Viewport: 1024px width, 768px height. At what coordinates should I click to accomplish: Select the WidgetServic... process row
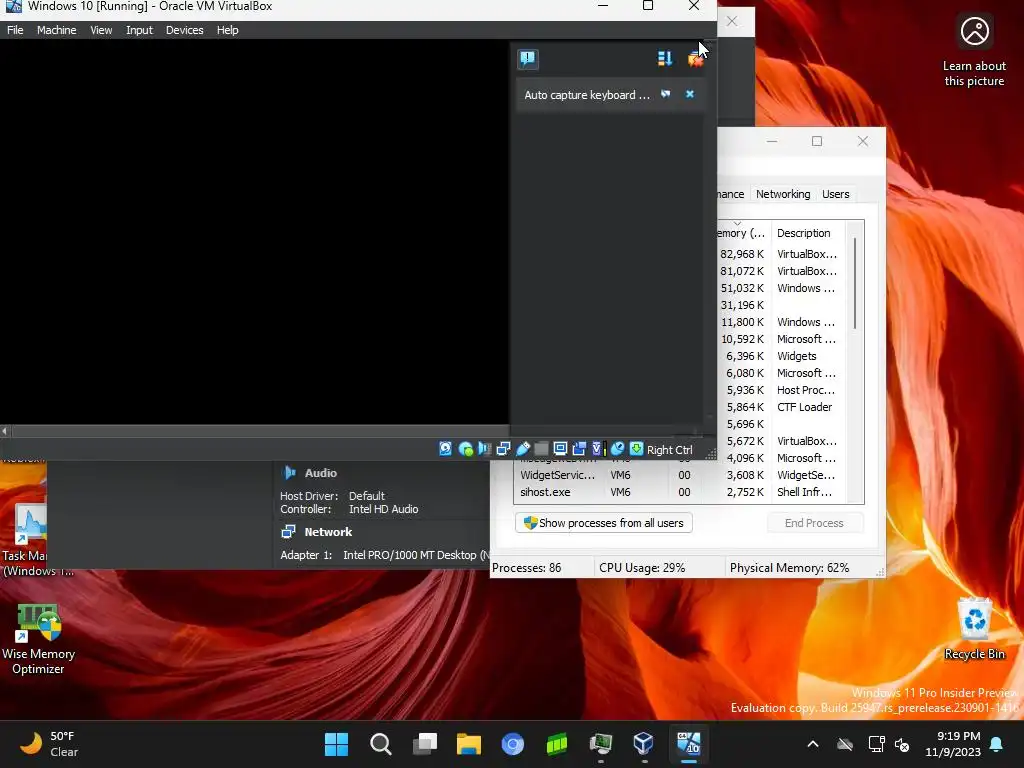(x=679, y=475)
